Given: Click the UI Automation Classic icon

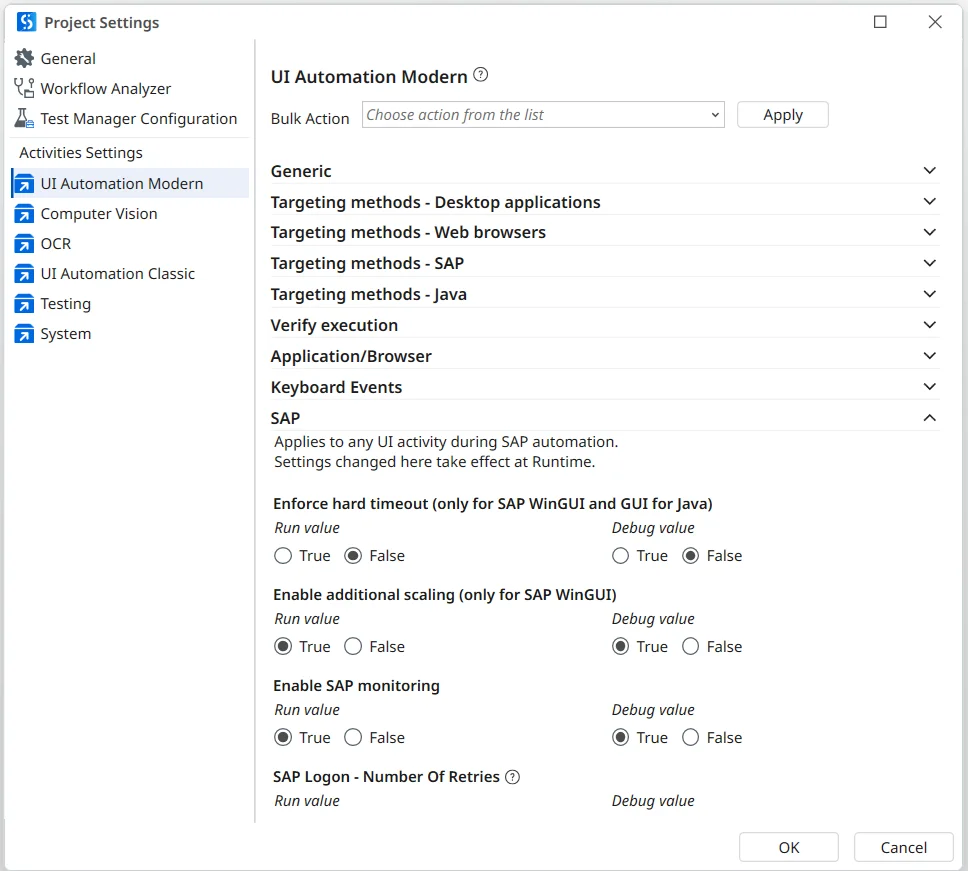Looking at the screenshot, I should point(24,273).
